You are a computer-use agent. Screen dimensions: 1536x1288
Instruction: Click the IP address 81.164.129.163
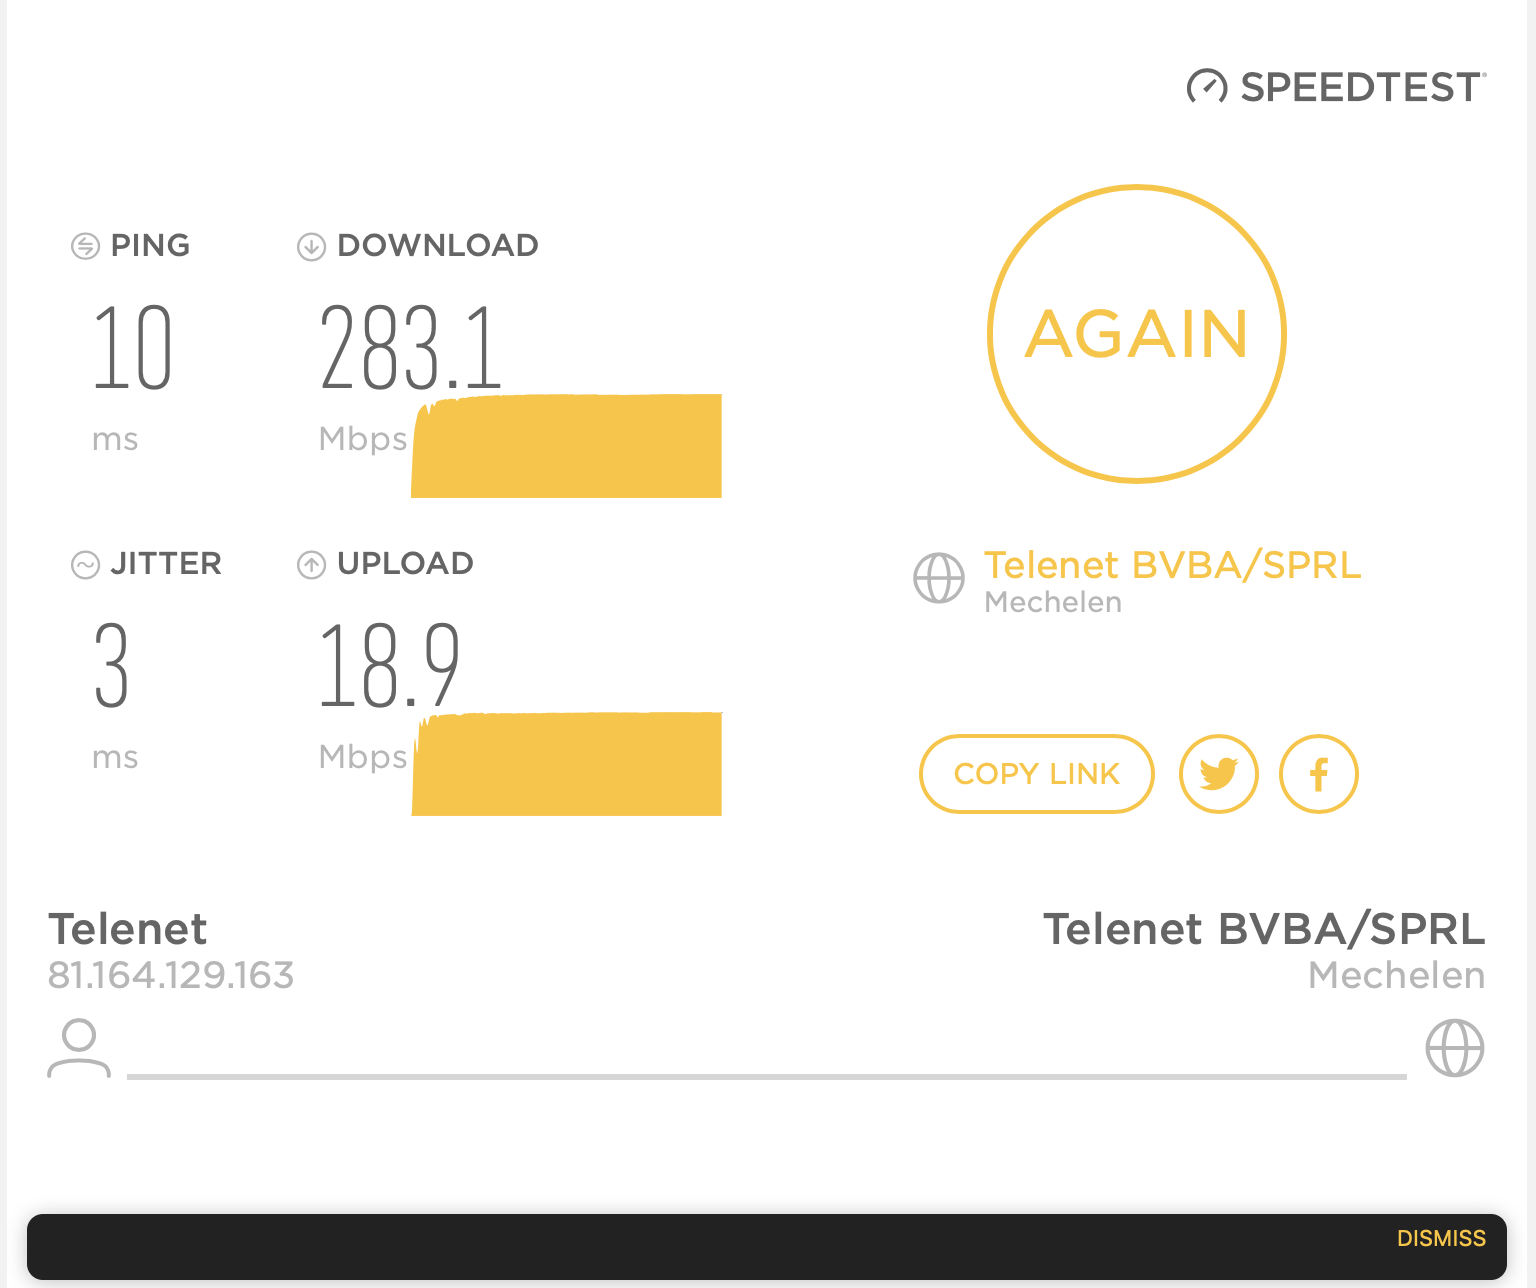click(171, 975)
